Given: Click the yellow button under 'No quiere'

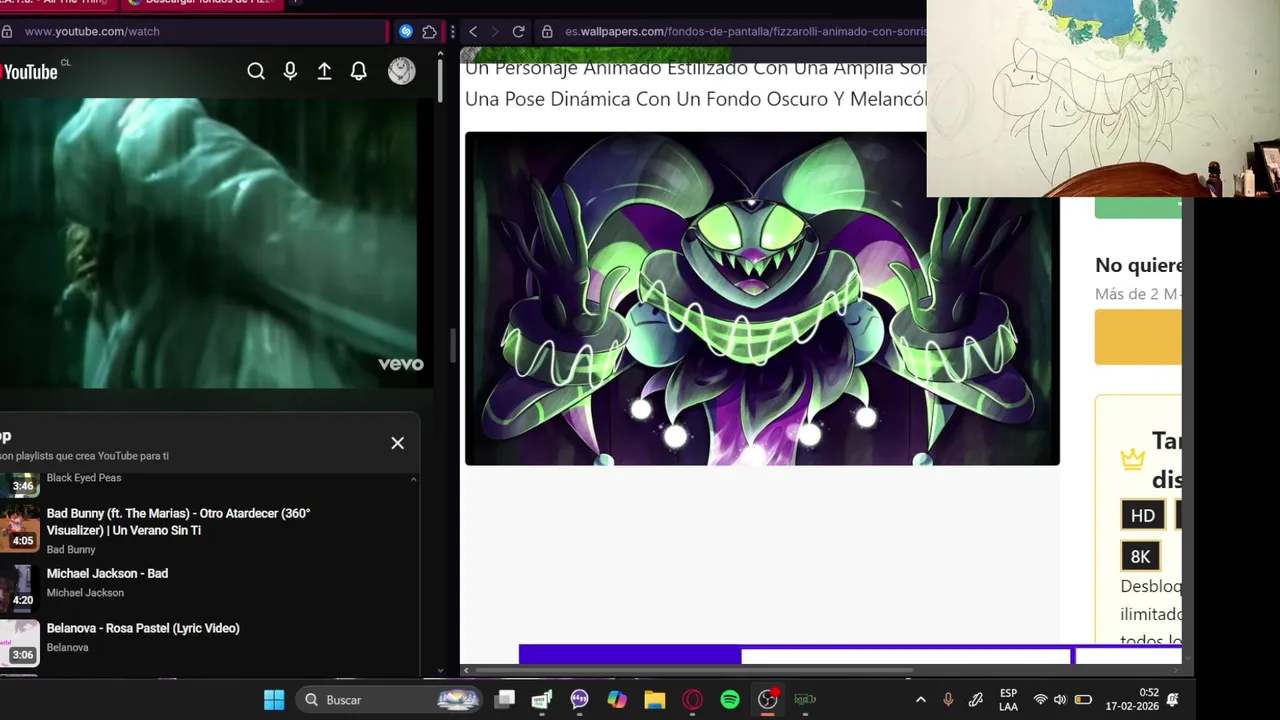Looking at the screenshot, I should [x=1138, y=337].
